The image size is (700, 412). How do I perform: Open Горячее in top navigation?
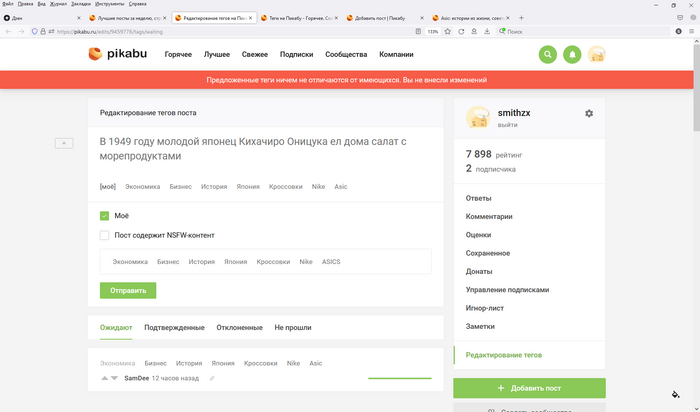[178, 54]
